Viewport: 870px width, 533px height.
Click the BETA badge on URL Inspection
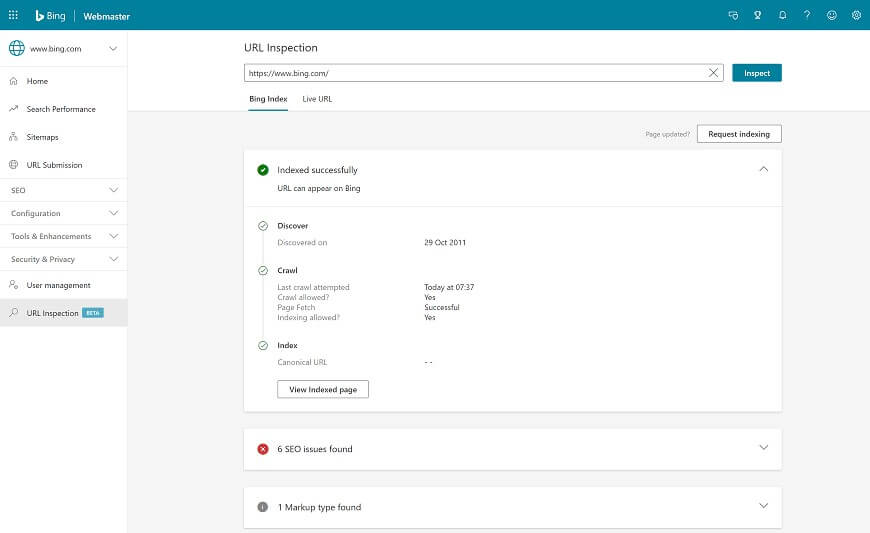pos(93,313)
